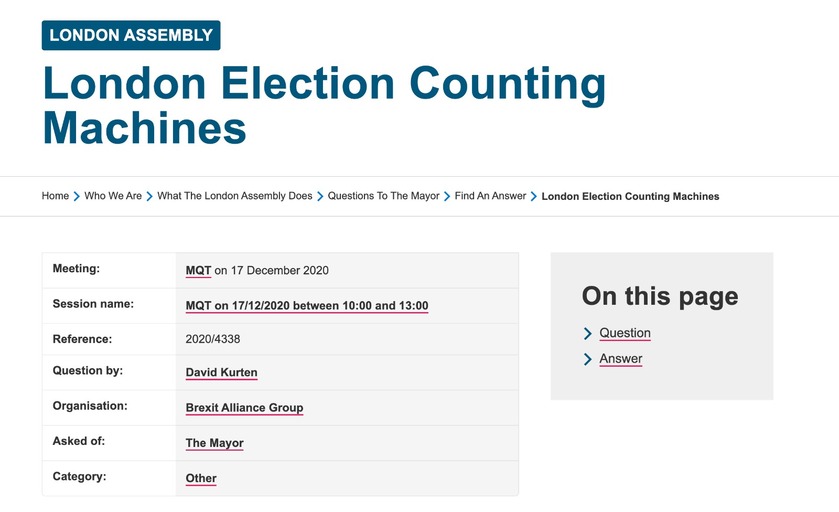Open the Find An Answer breadcrumb
Image resolution: width=839 pixels, height=512 pixels.
(490, 196)
